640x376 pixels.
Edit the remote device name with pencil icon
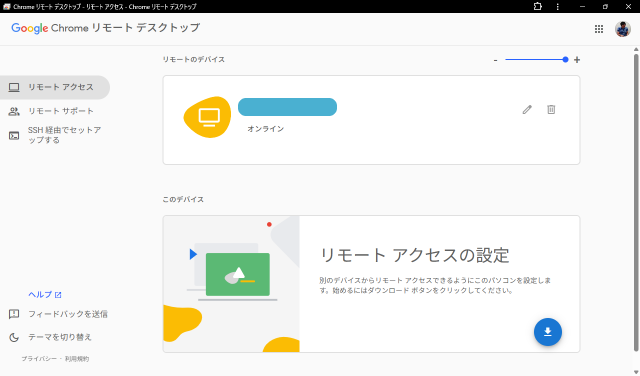coord(527,109)
